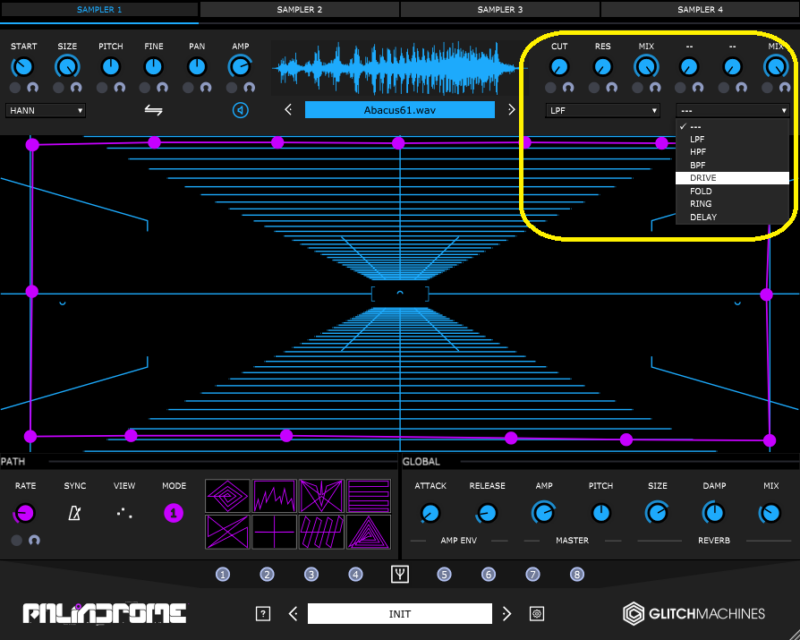Open the HANN window type dropdown
This screenshot has height=640, width=800.
pos(45,110)
